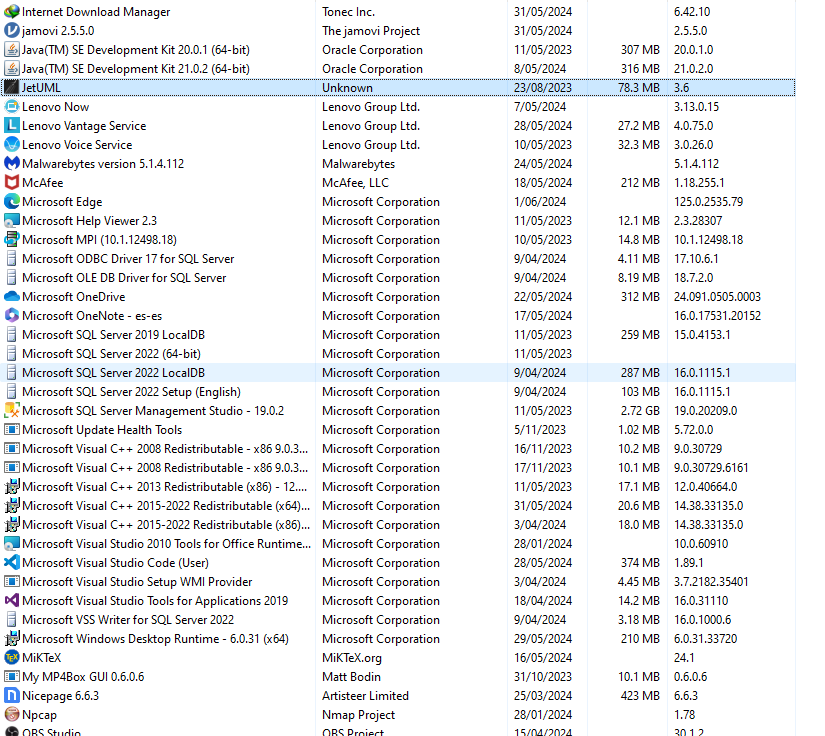This screenshot has width=825, height=736.
Task: Click the Malwarebytes icon
Action: tap(12, 164)
